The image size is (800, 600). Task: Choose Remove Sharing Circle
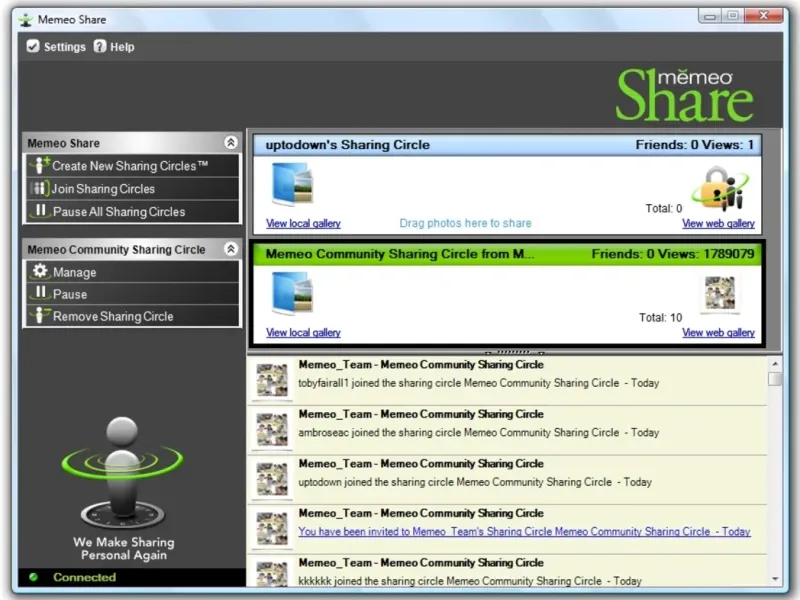pyautogui.click(x=133, y=316)
